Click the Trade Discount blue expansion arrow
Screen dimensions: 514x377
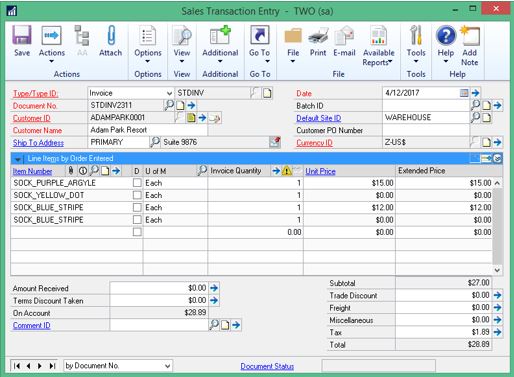pos(498,295)
